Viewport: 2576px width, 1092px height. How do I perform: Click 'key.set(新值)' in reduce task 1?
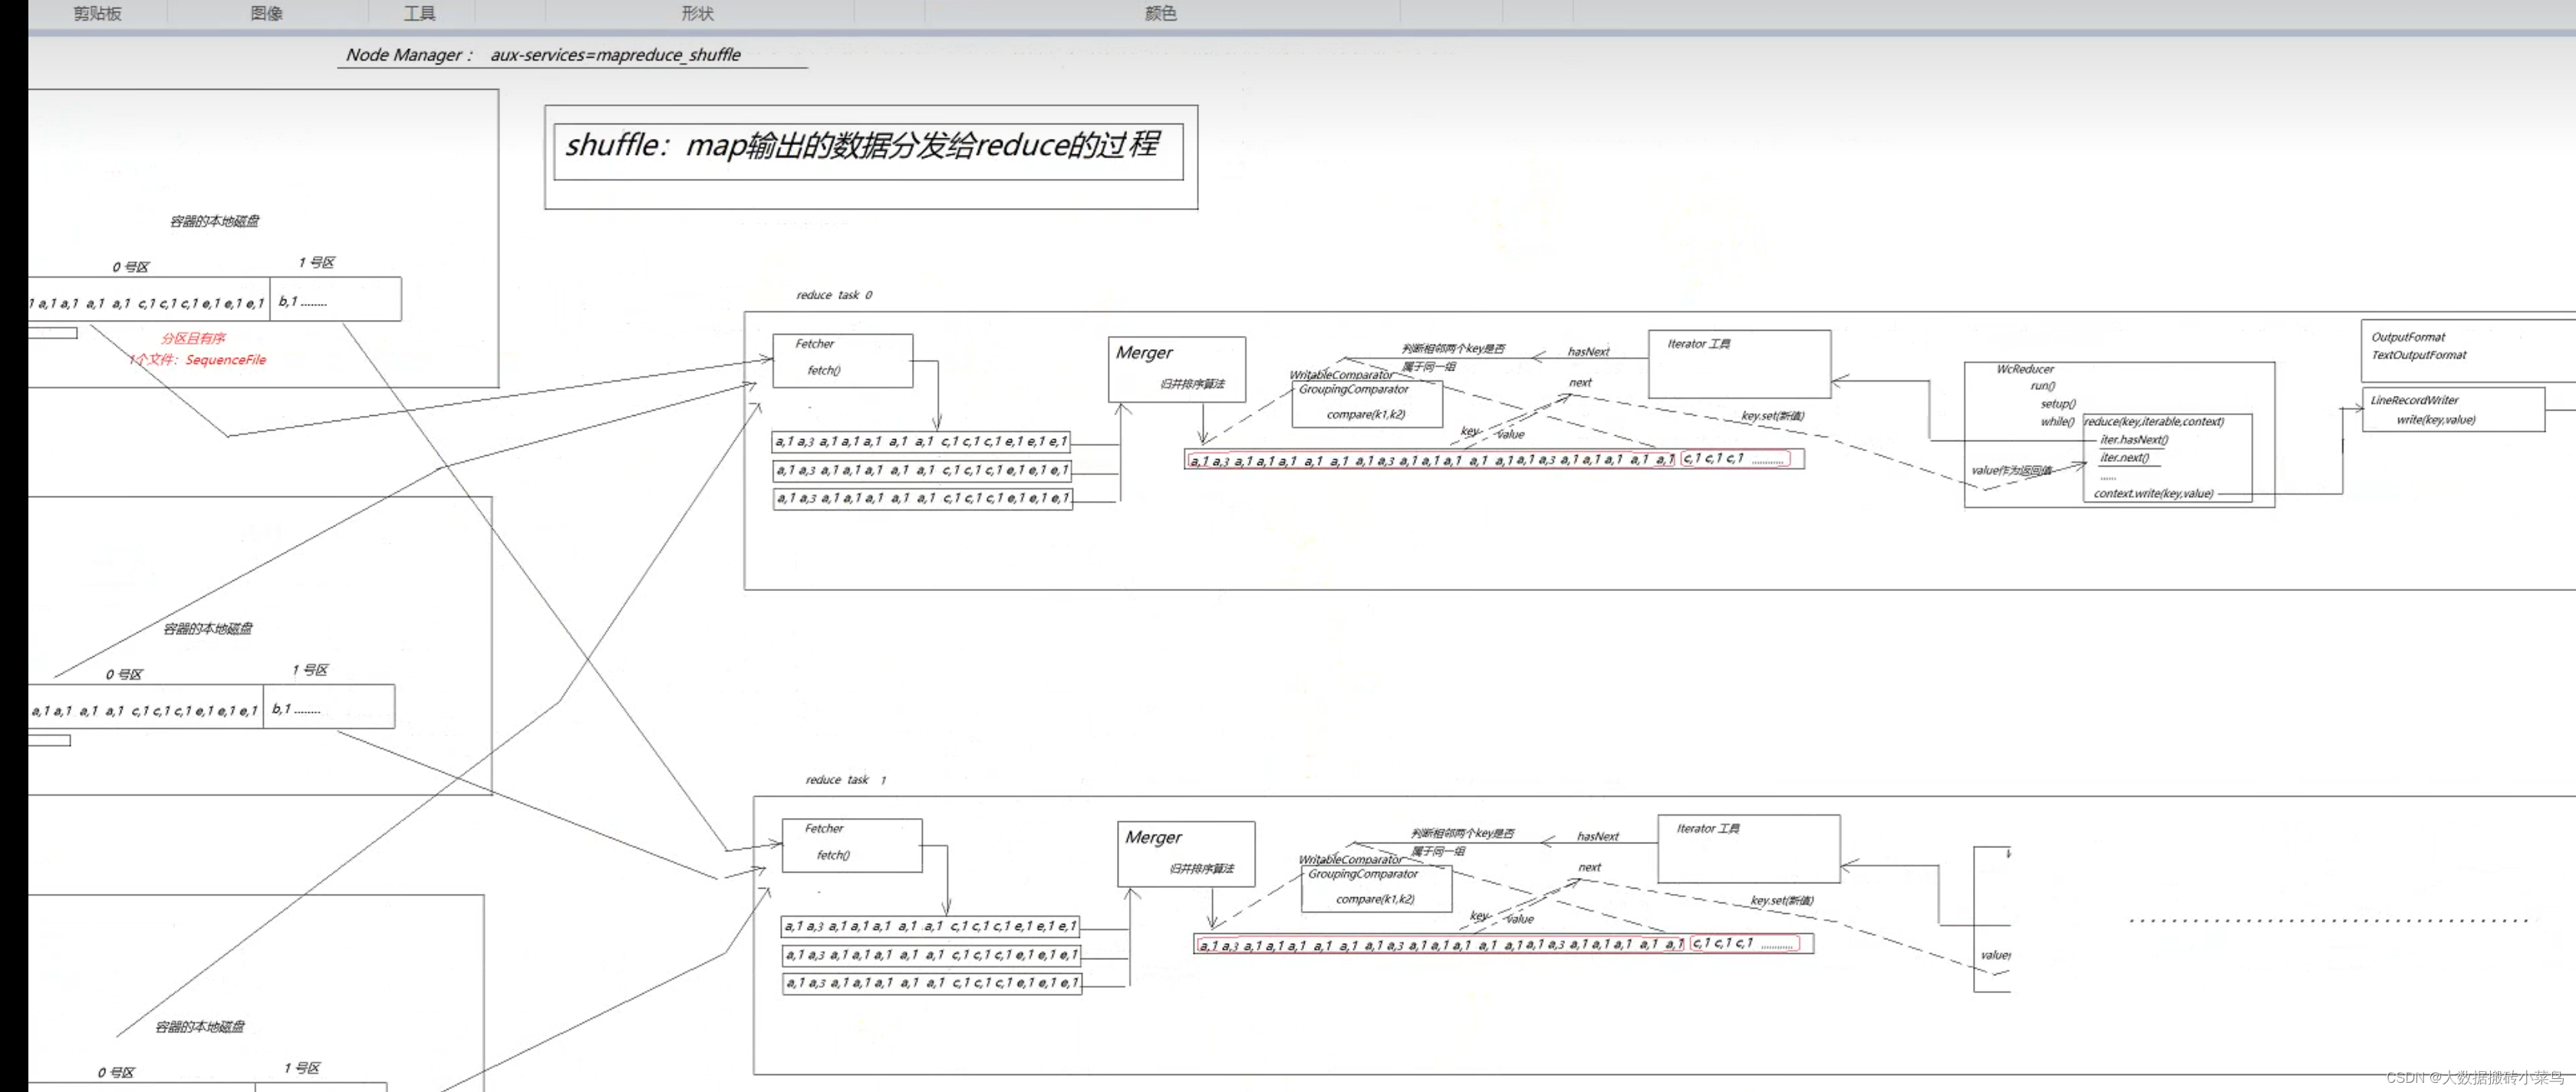(x=1781, y=901)
